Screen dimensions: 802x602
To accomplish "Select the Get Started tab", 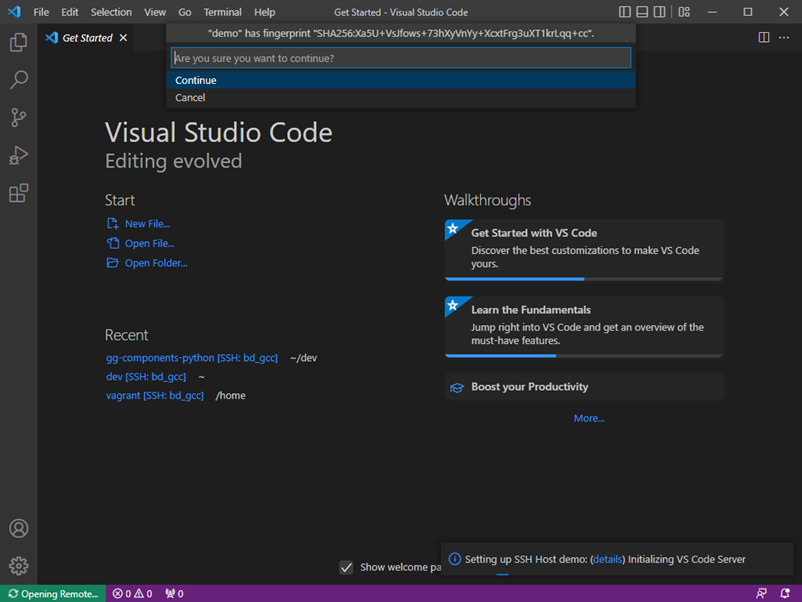I will click(86, 38).
